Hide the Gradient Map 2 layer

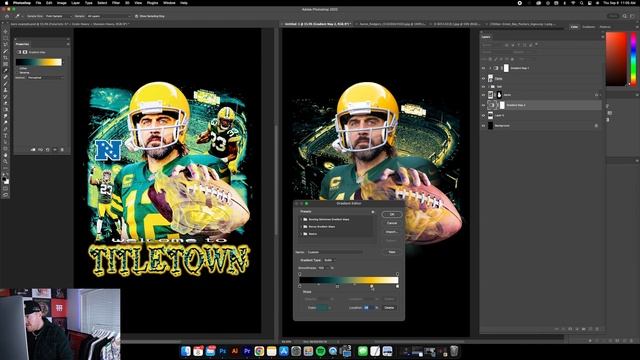pyautogui.click(x=483, y=105)
